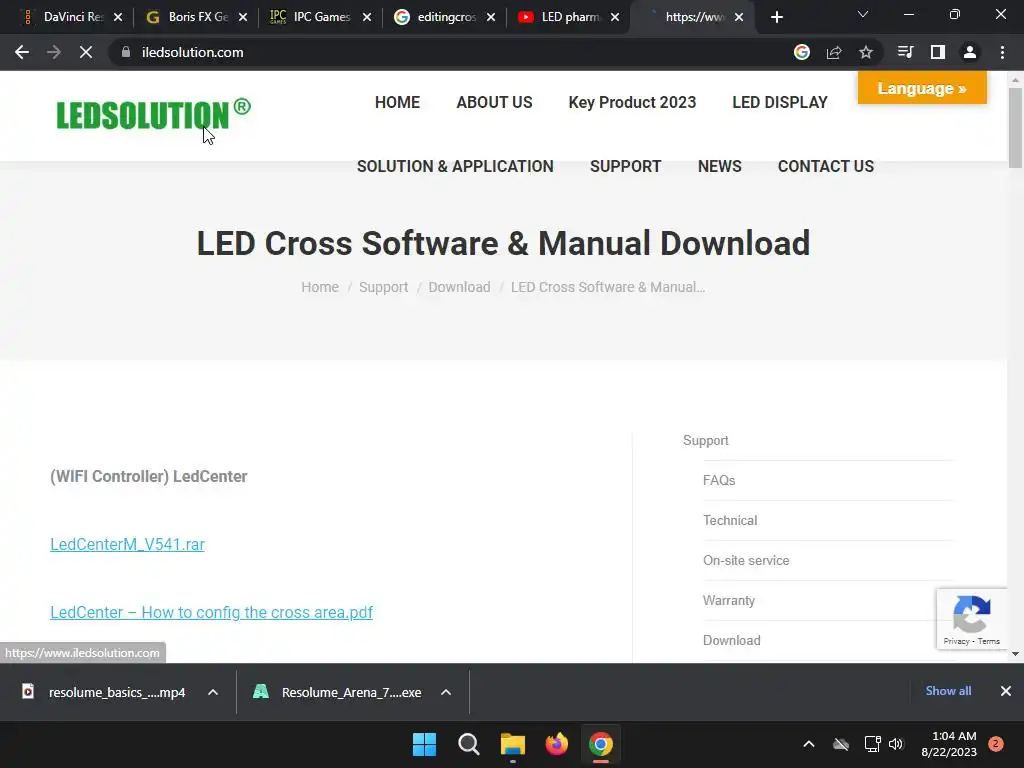Image resolution: width=1024 pixels, height=768 pixels.
Task: Open a new browser tab
Action: (776, 17)
